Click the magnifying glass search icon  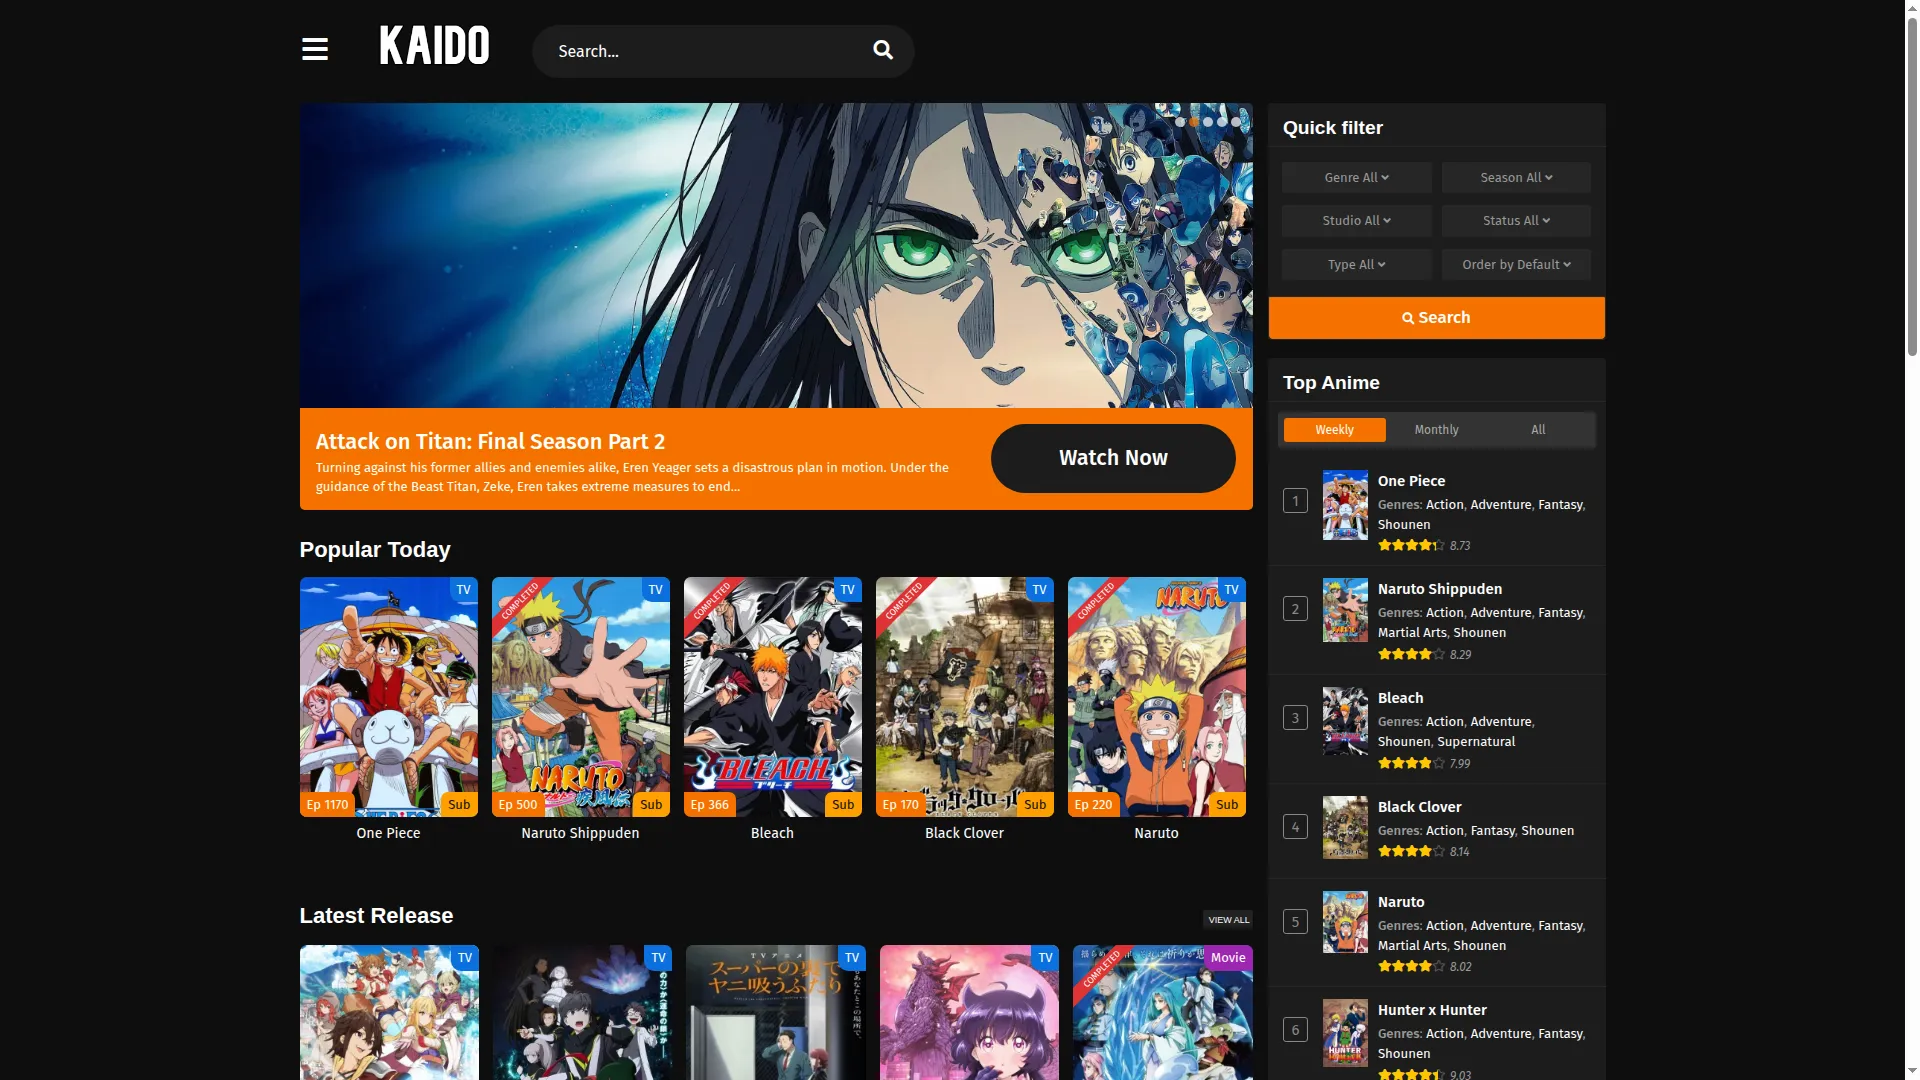[x=883, y=50]
